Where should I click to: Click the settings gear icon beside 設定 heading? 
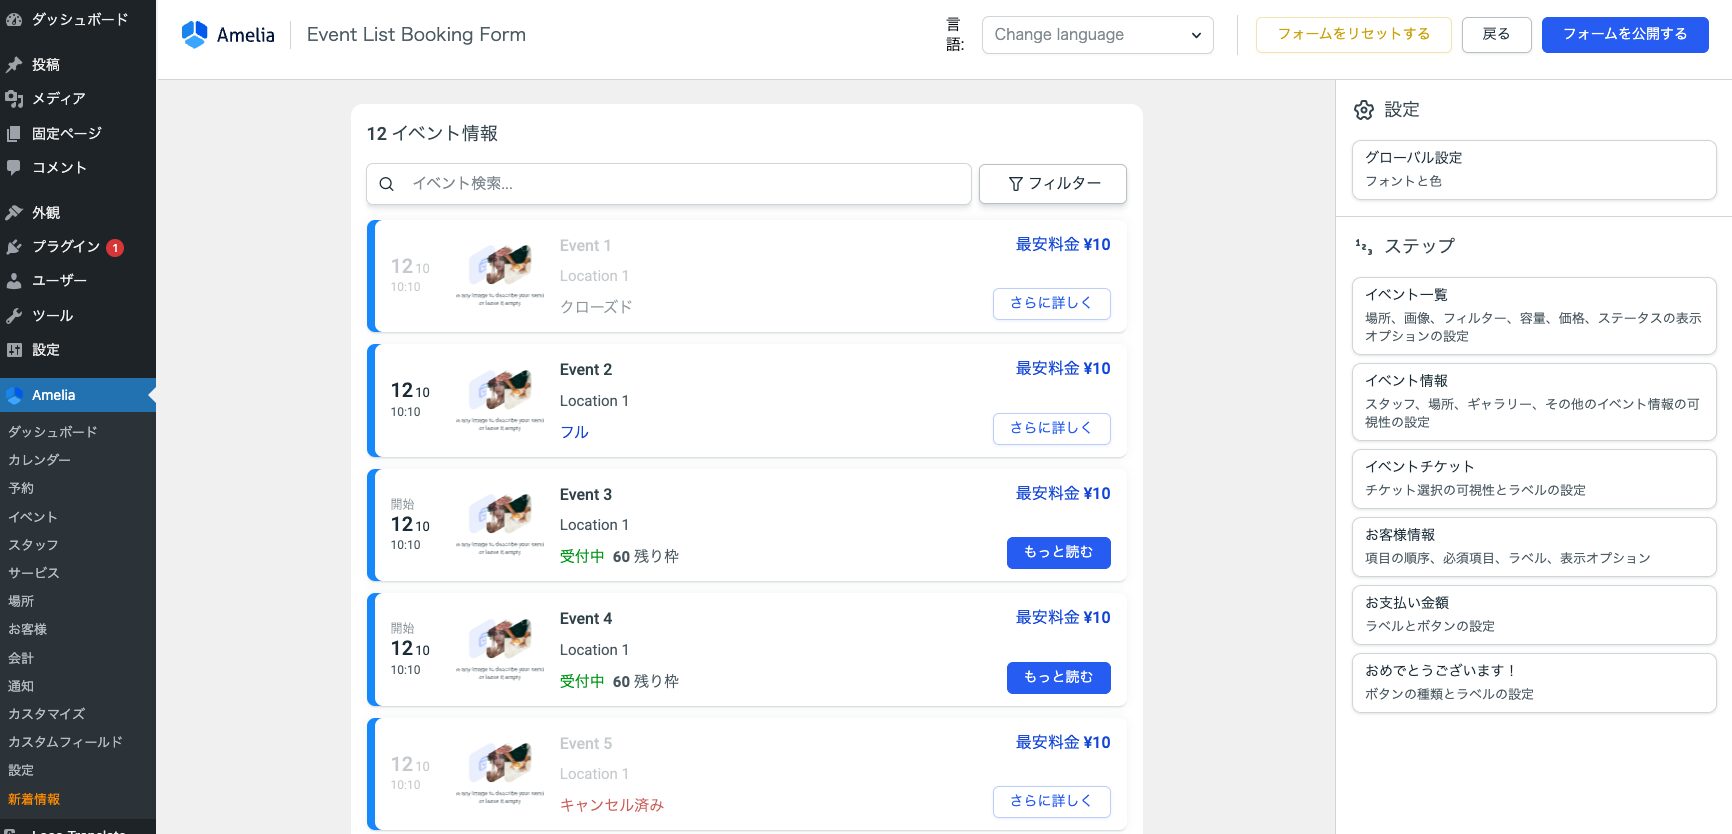(x=1364, y=110)
